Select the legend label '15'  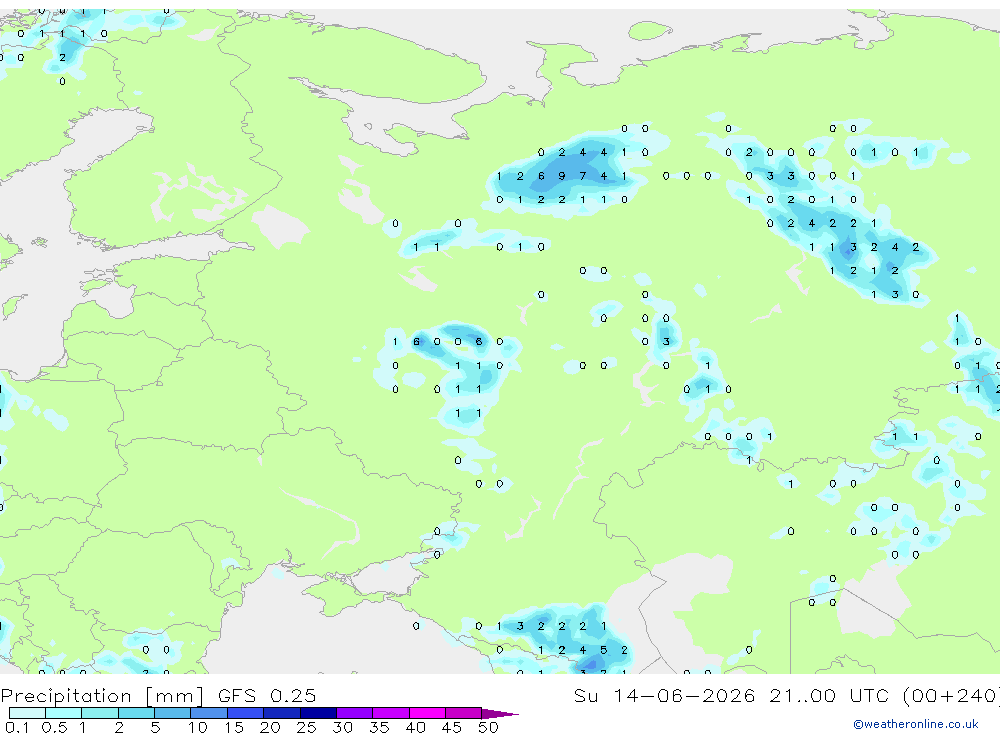[x=234, y=727]
